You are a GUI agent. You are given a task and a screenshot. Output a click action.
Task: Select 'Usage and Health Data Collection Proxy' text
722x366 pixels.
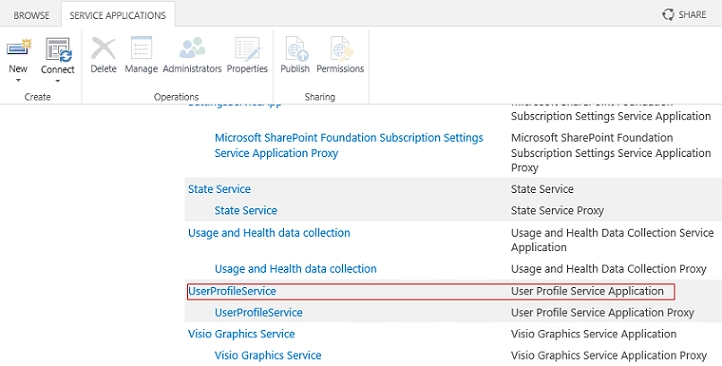click(609, 269)
